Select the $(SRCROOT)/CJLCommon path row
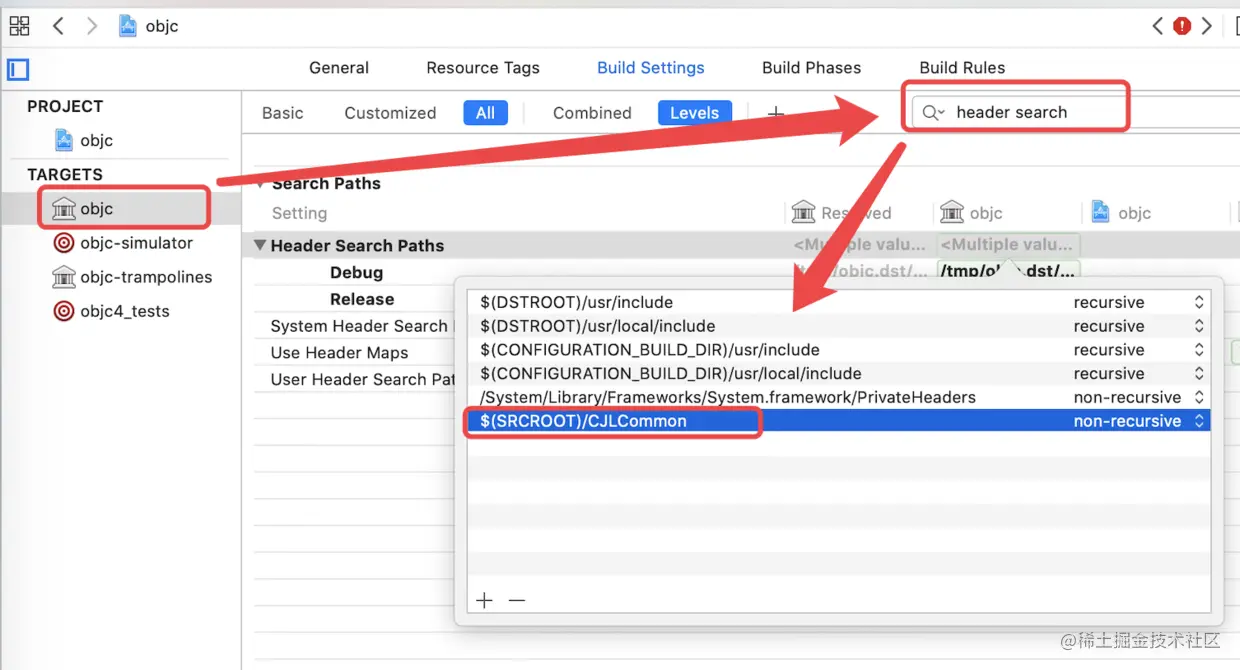This screenshot has width=1240, height=670. pos(839,421)
